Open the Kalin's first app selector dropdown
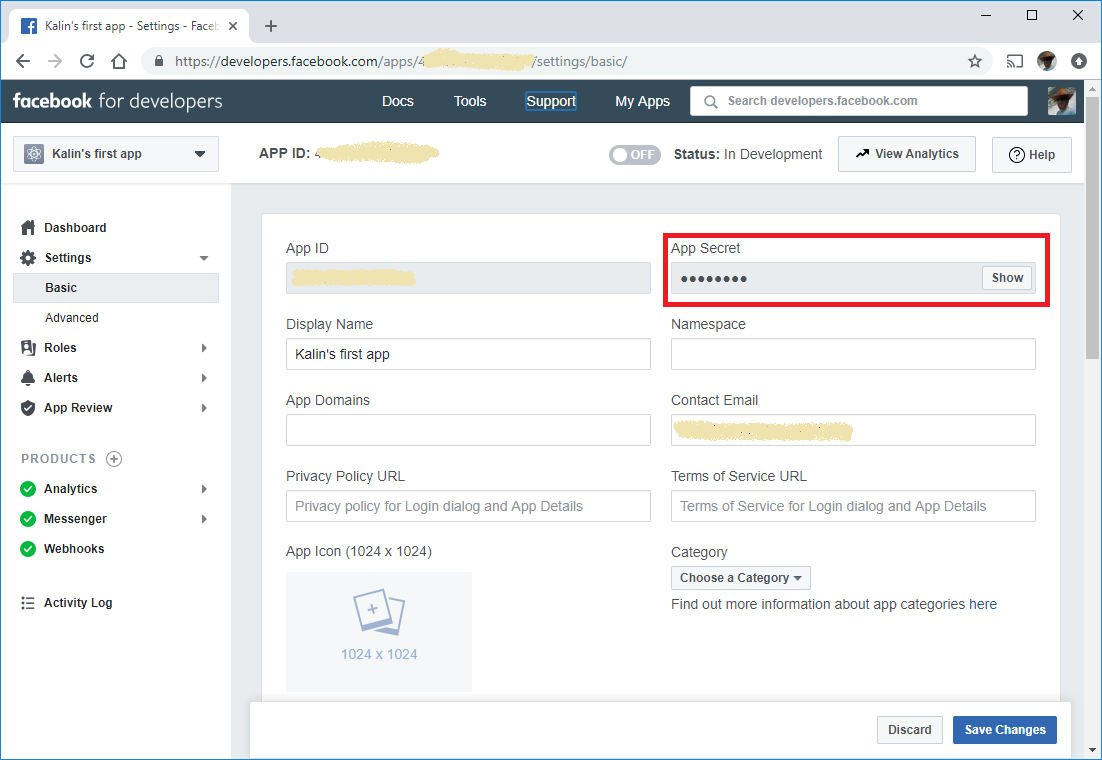This screenshot has width=1102, height=760. 116,154
